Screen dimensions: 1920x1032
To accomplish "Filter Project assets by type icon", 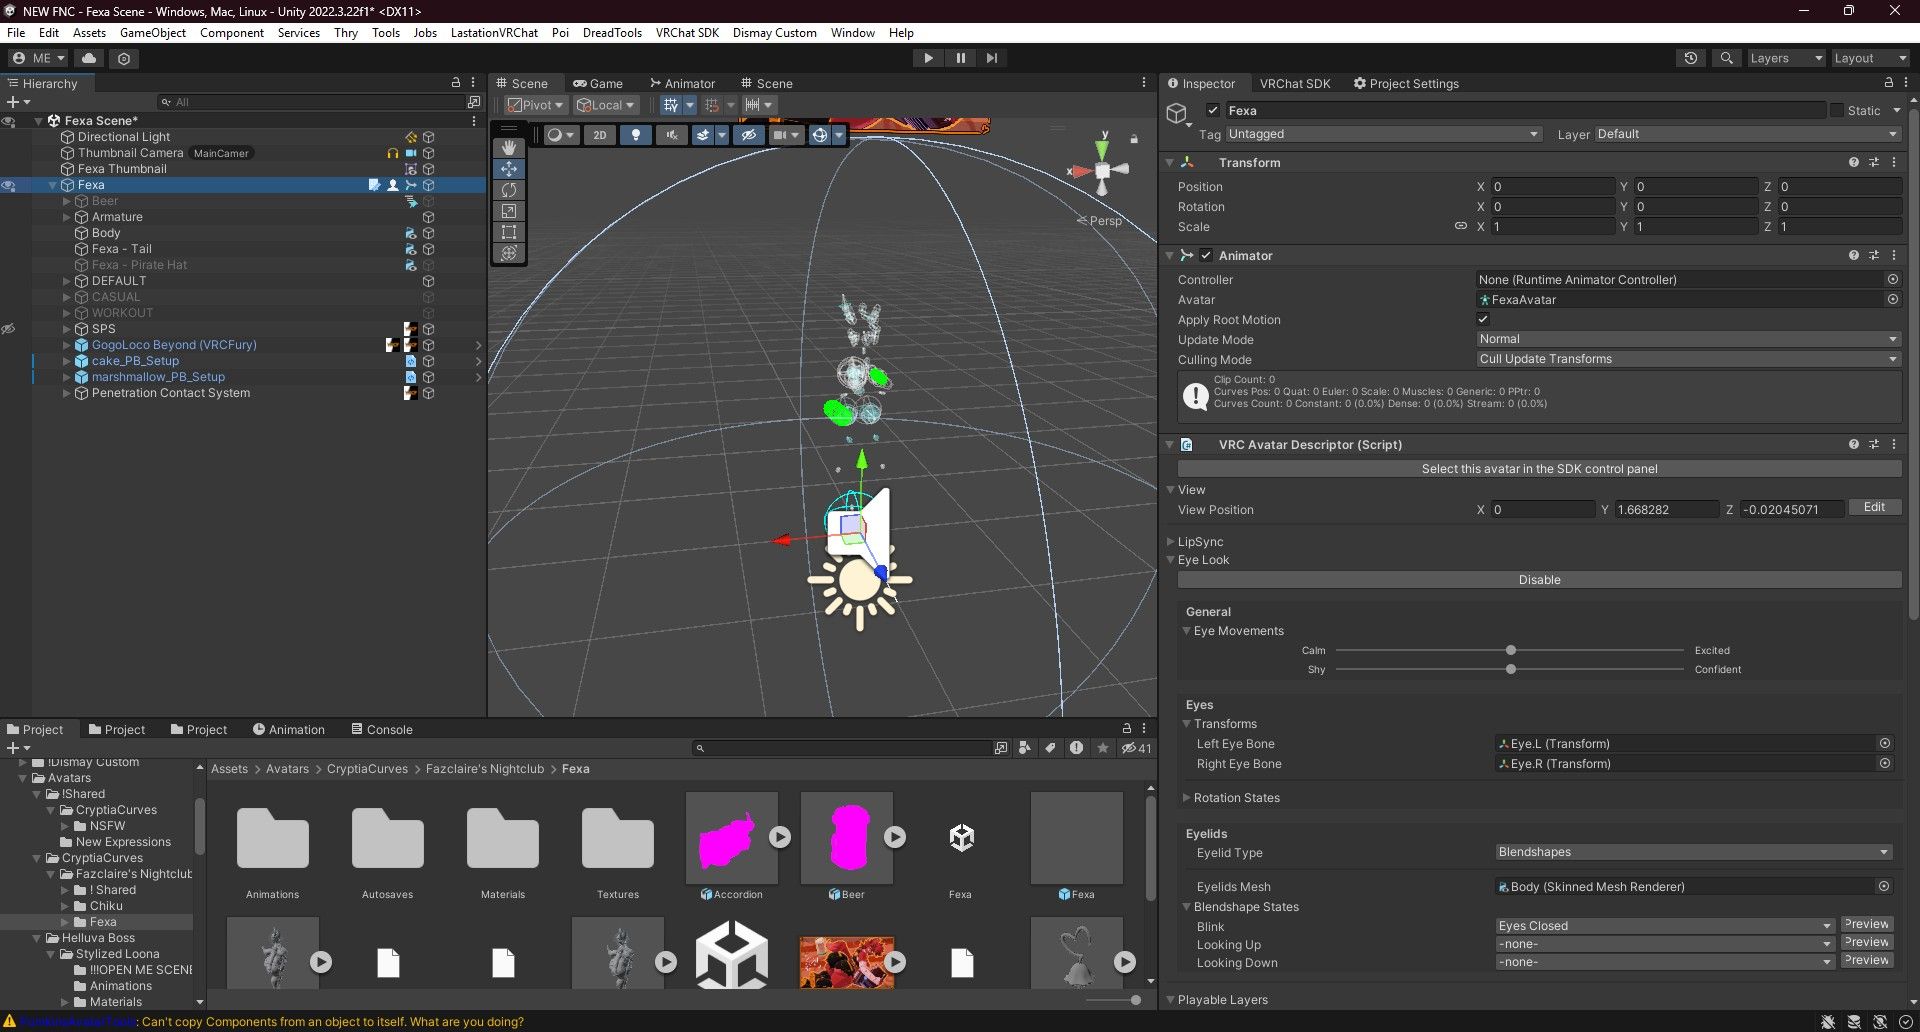I will [1024, 748].
